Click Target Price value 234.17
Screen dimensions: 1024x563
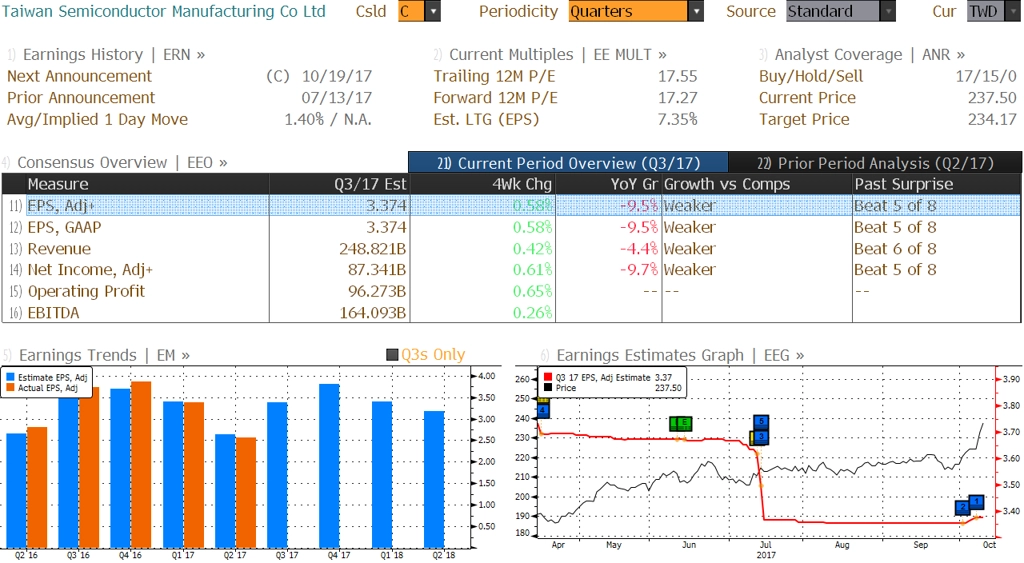992,120
